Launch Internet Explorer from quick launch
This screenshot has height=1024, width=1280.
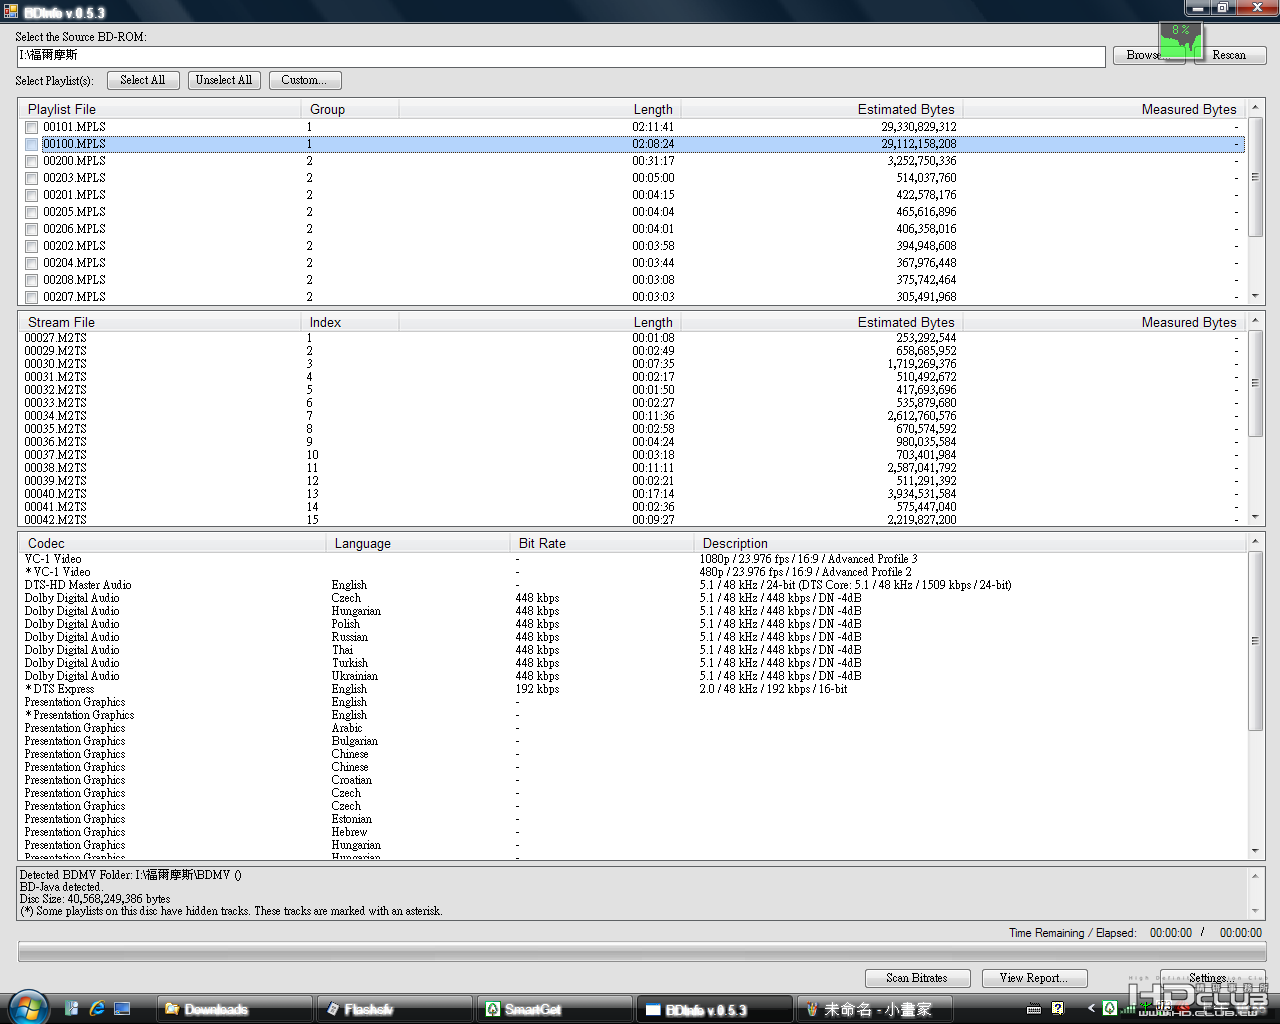tap(97, 1009)
